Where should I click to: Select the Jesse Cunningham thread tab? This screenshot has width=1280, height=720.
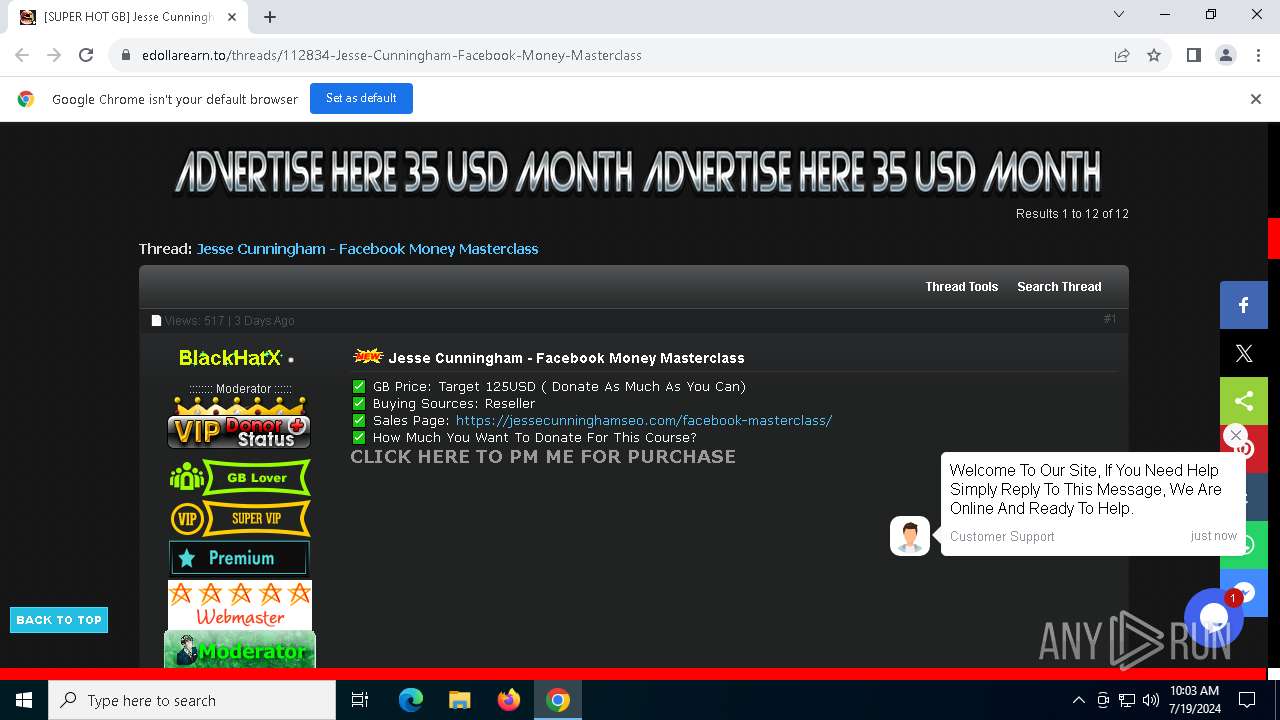coord(128,17)
